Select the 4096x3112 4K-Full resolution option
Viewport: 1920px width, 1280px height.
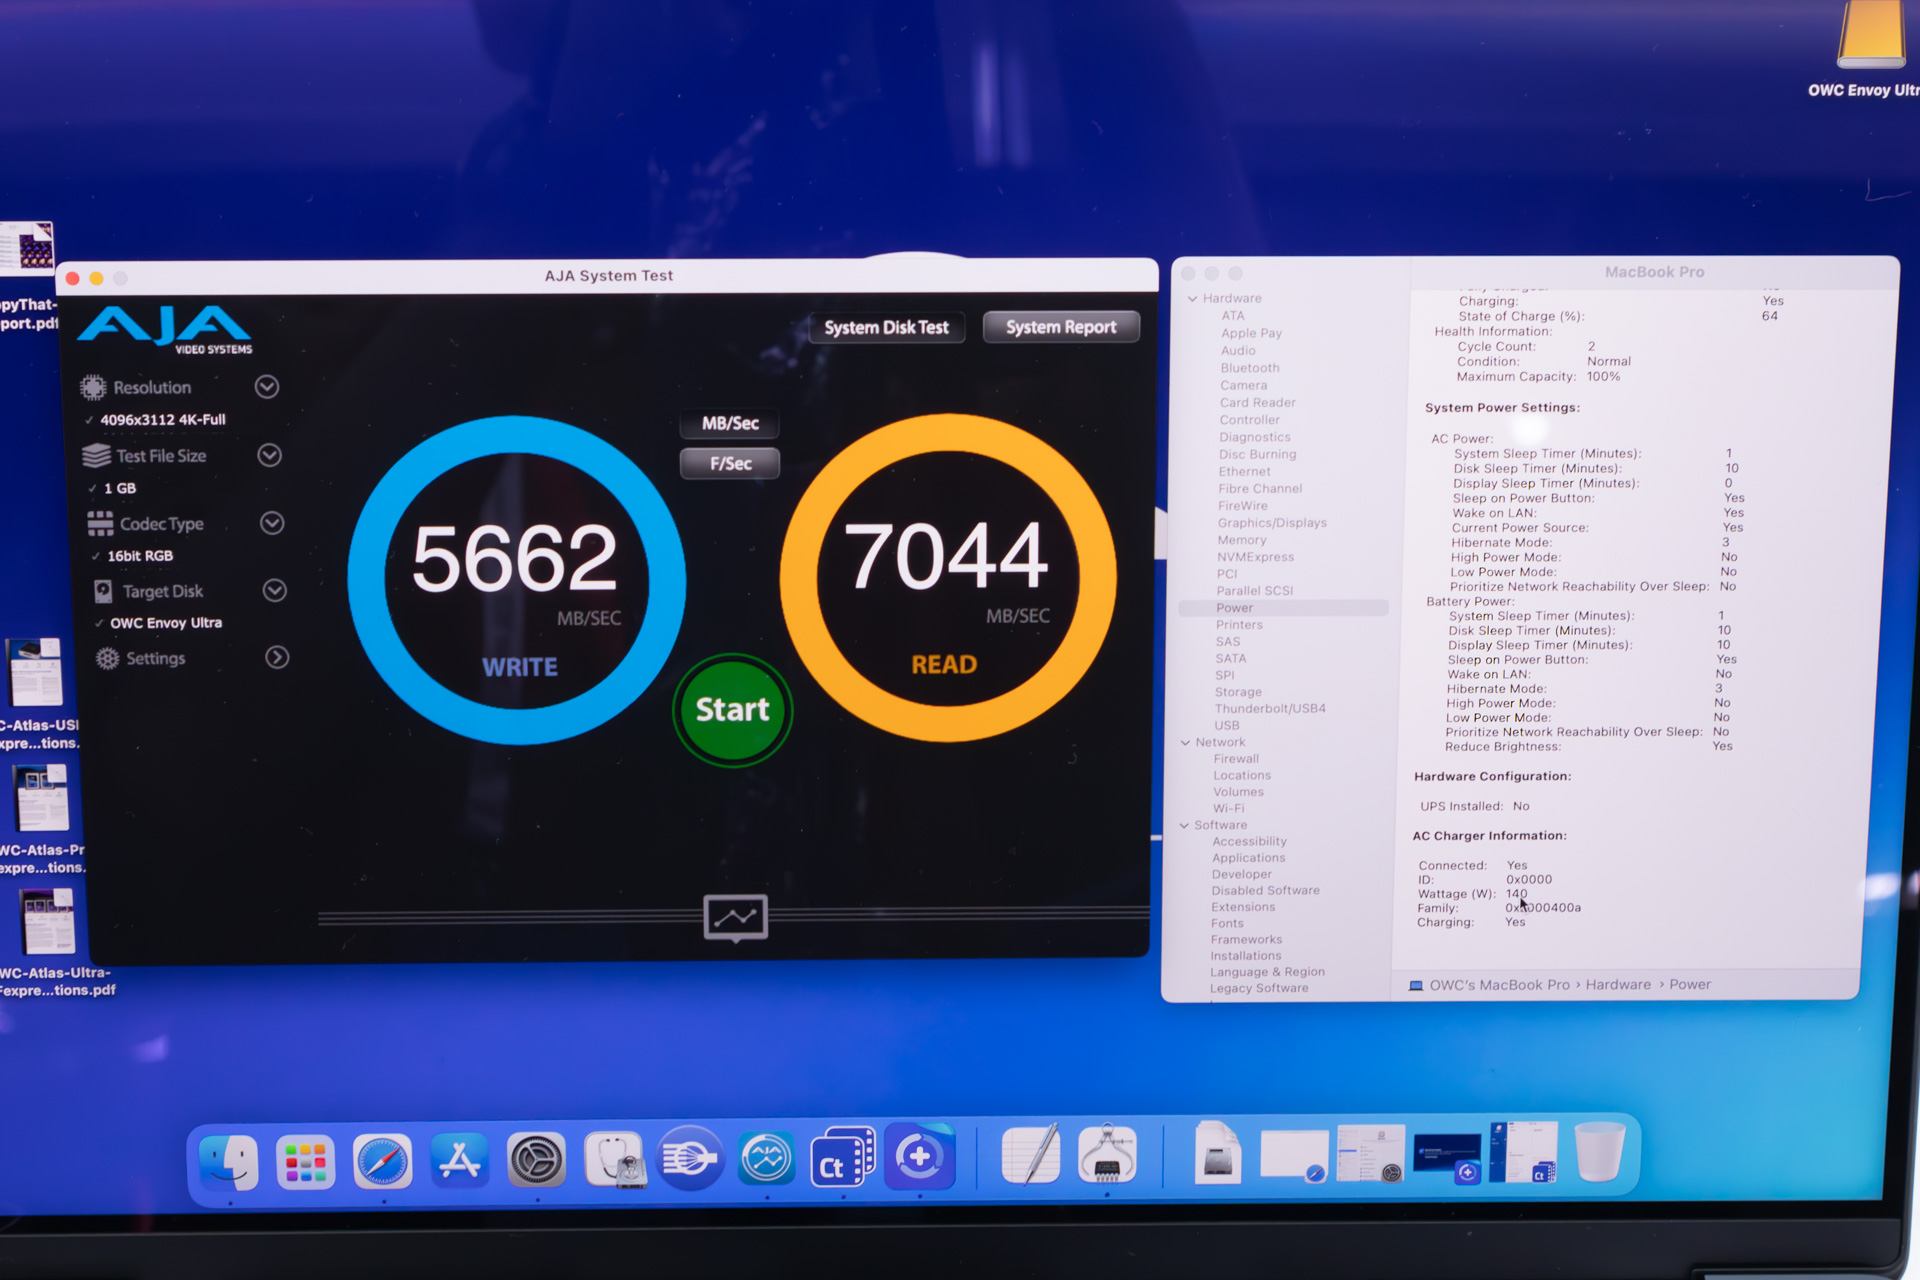tap(162, 420)
